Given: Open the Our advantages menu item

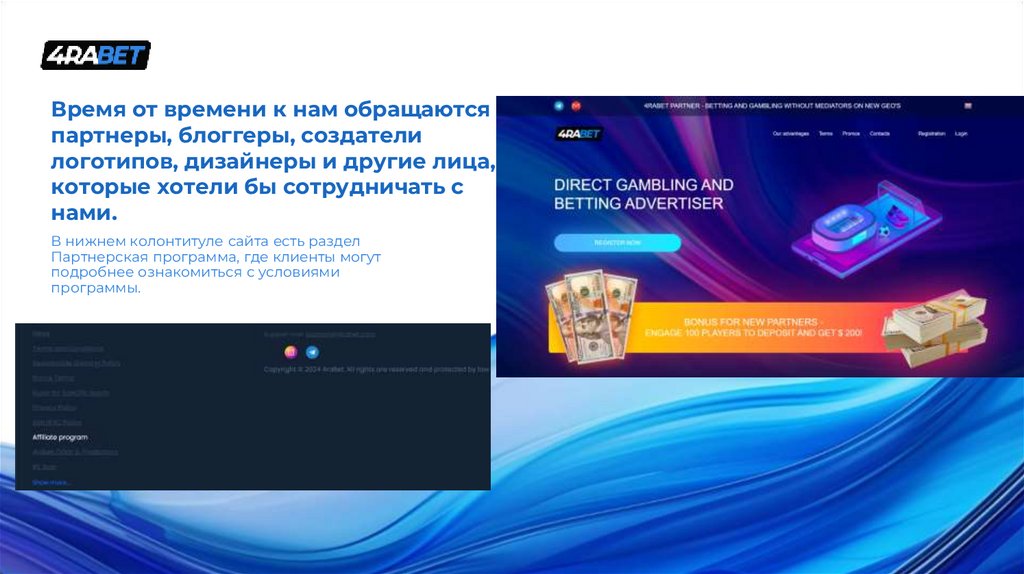Looking at the screenshot, I should 791,134.
